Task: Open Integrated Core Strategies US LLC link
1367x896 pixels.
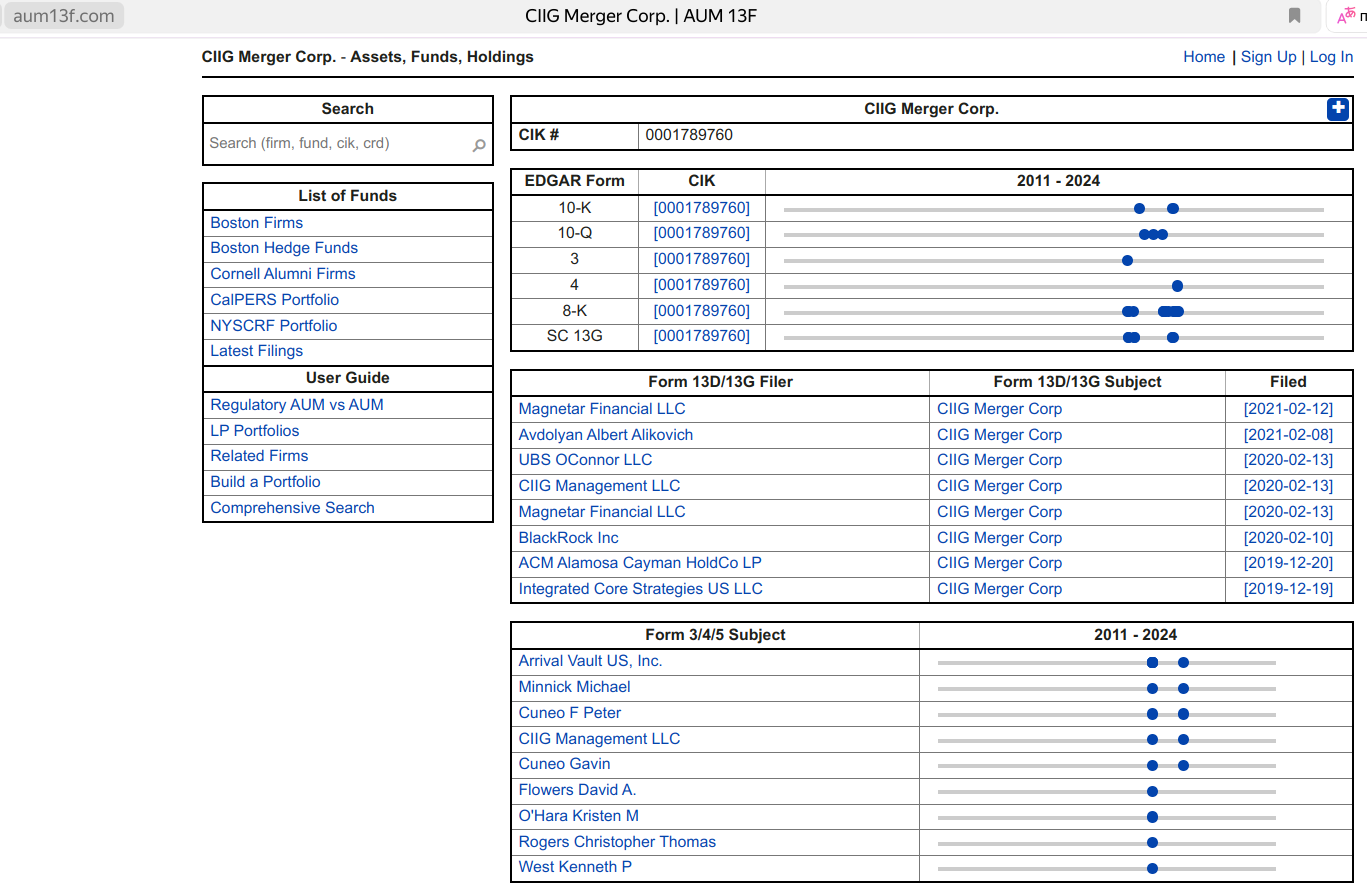Action: point(640,589)
